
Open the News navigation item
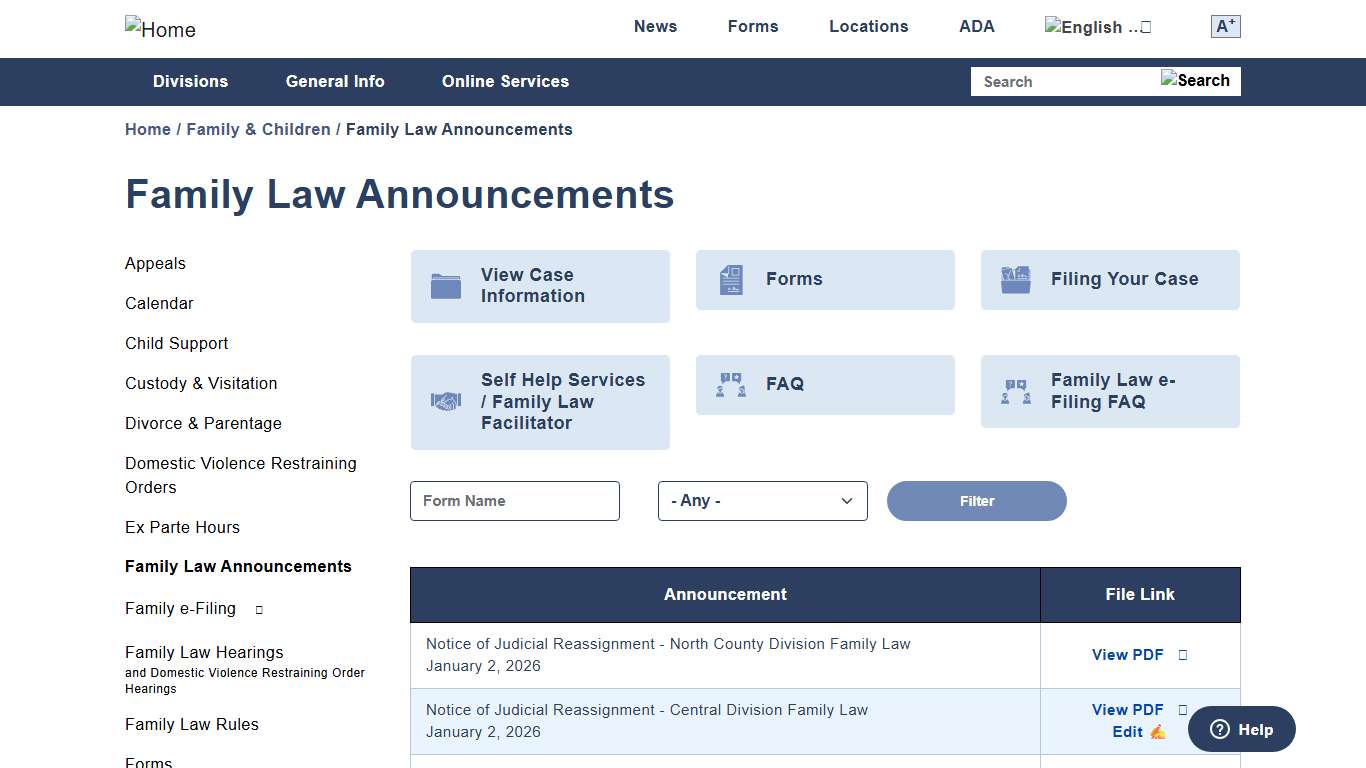(x=655, y=26)
